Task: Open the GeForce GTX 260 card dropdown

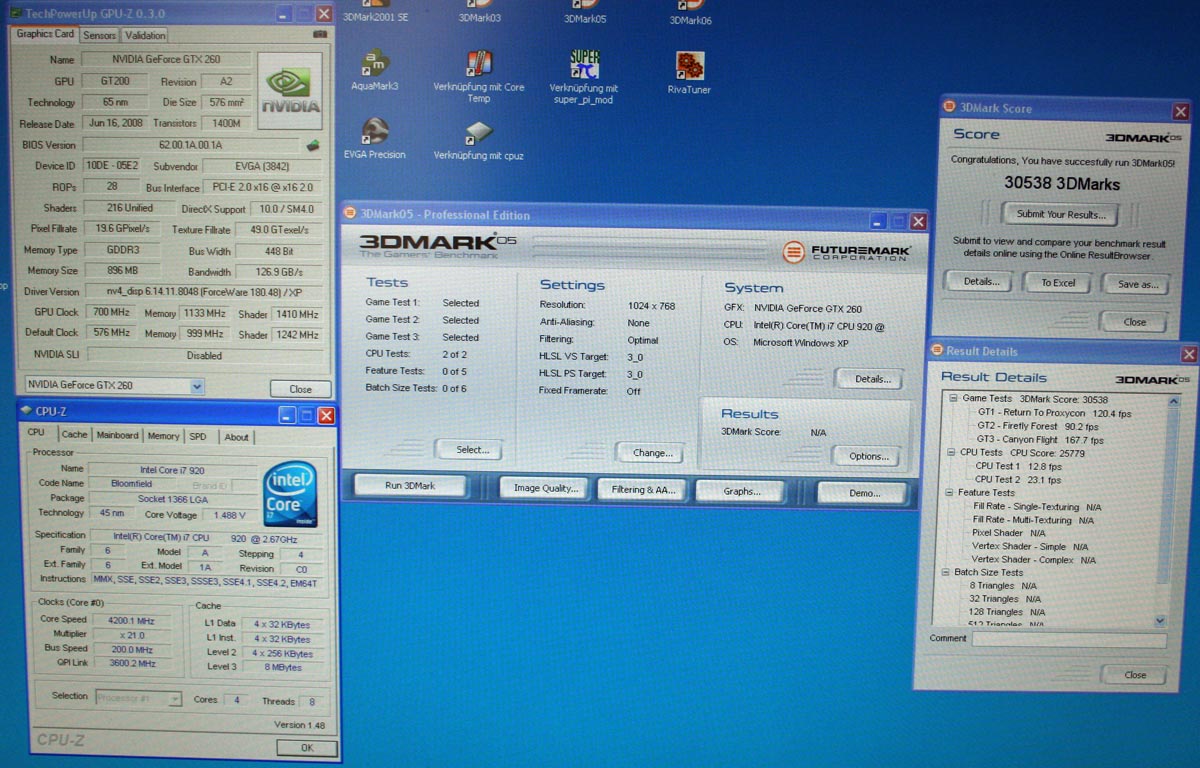Action: [197, 386]
